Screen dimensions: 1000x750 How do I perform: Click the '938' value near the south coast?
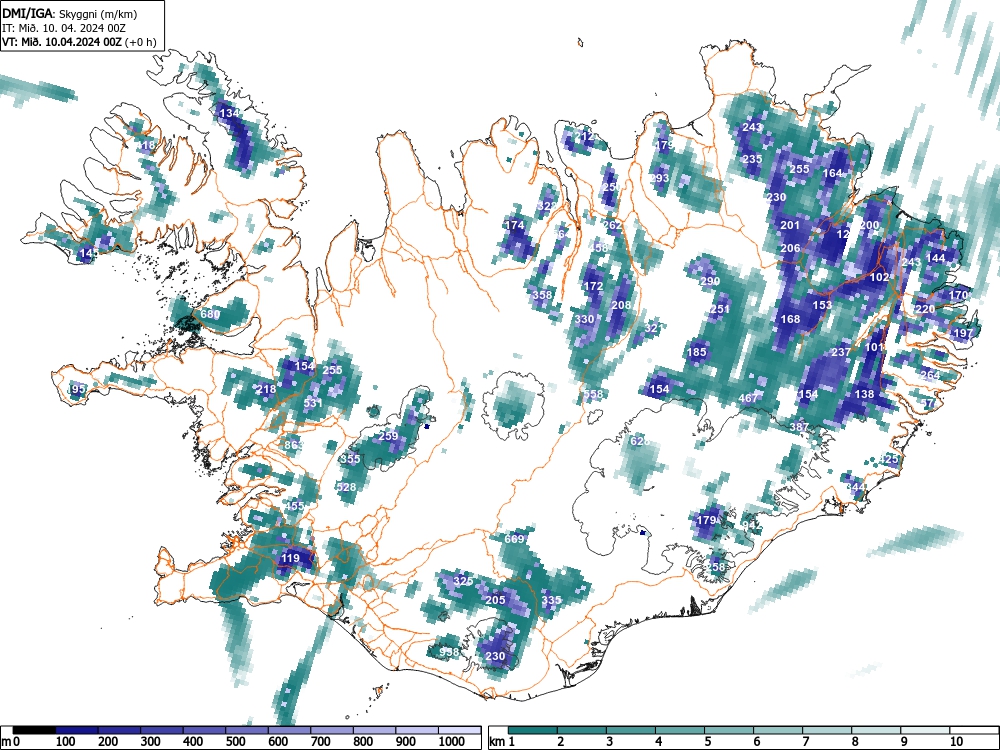(450, 652)
